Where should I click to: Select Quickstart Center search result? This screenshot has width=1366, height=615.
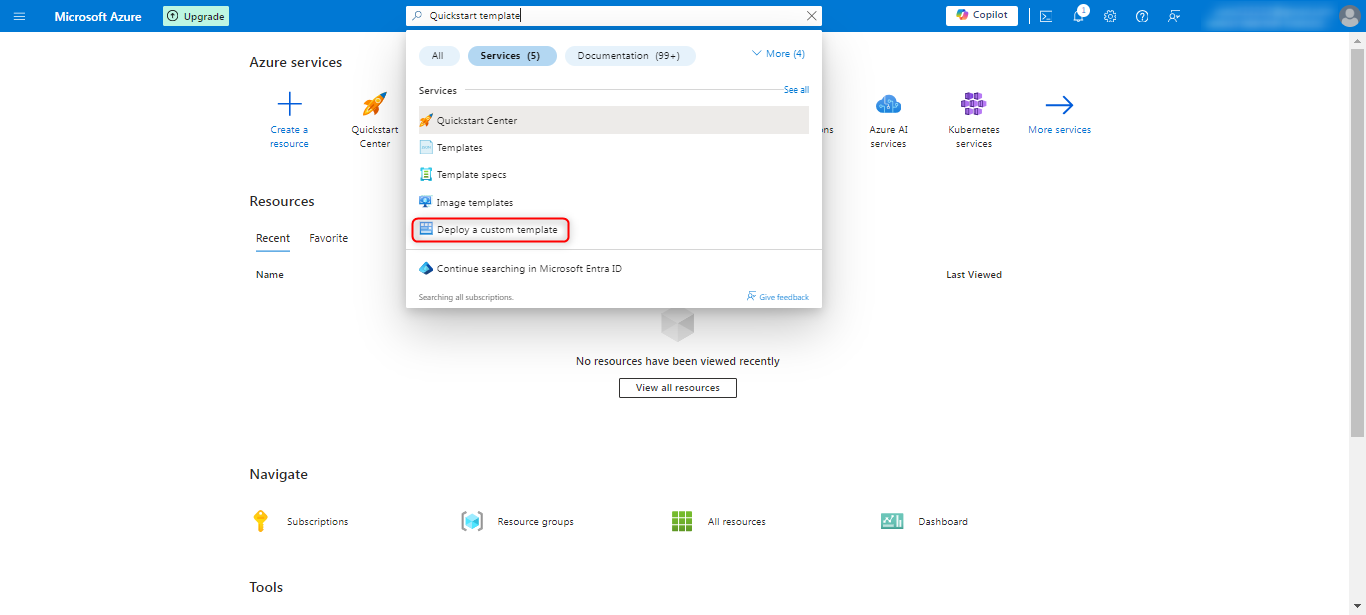click(613, 120)
